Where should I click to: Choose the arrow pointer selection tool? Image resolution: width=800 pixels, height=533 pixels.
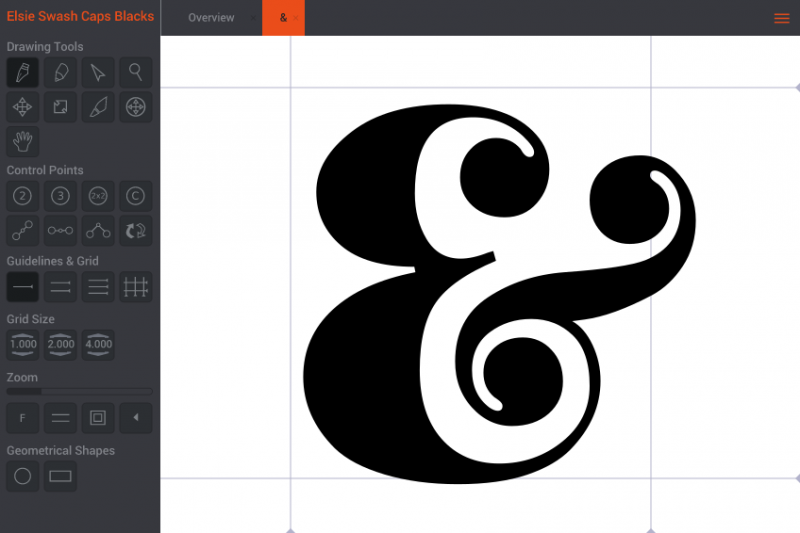coord(98,72)
